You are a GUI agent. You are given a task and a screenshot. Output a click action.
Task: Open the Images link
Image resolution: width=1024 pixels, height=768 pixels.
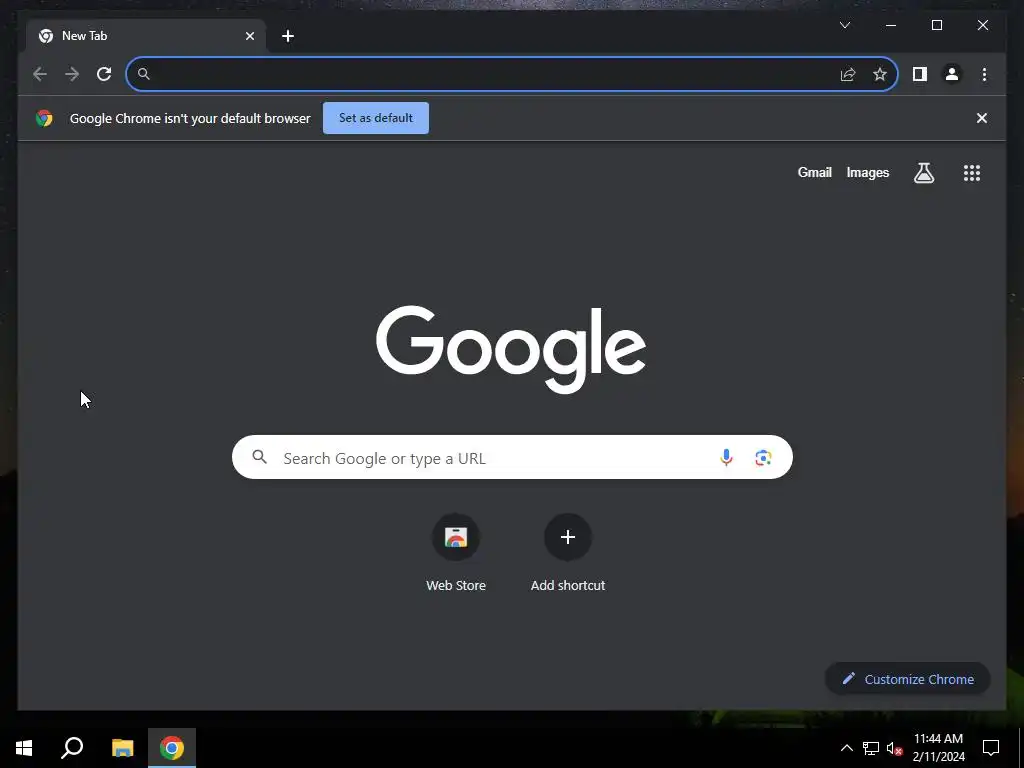(867, 172)
